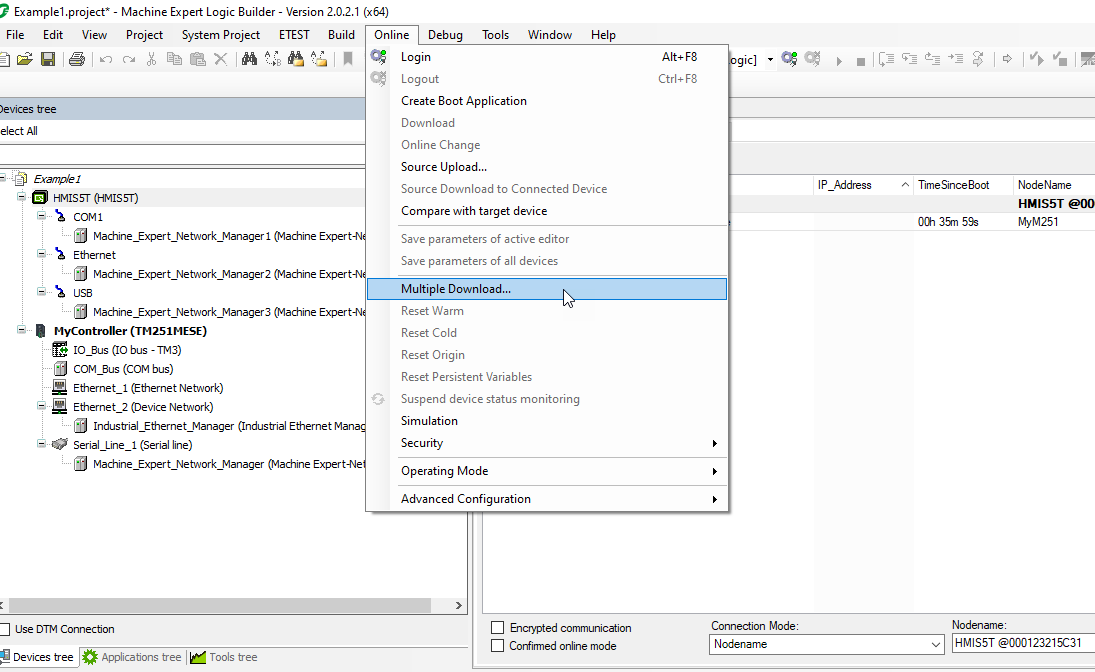The width and height of the screenshot is (1095, 672).
Task: Click the Step Over debug icon
Action: tap(886, 59)
